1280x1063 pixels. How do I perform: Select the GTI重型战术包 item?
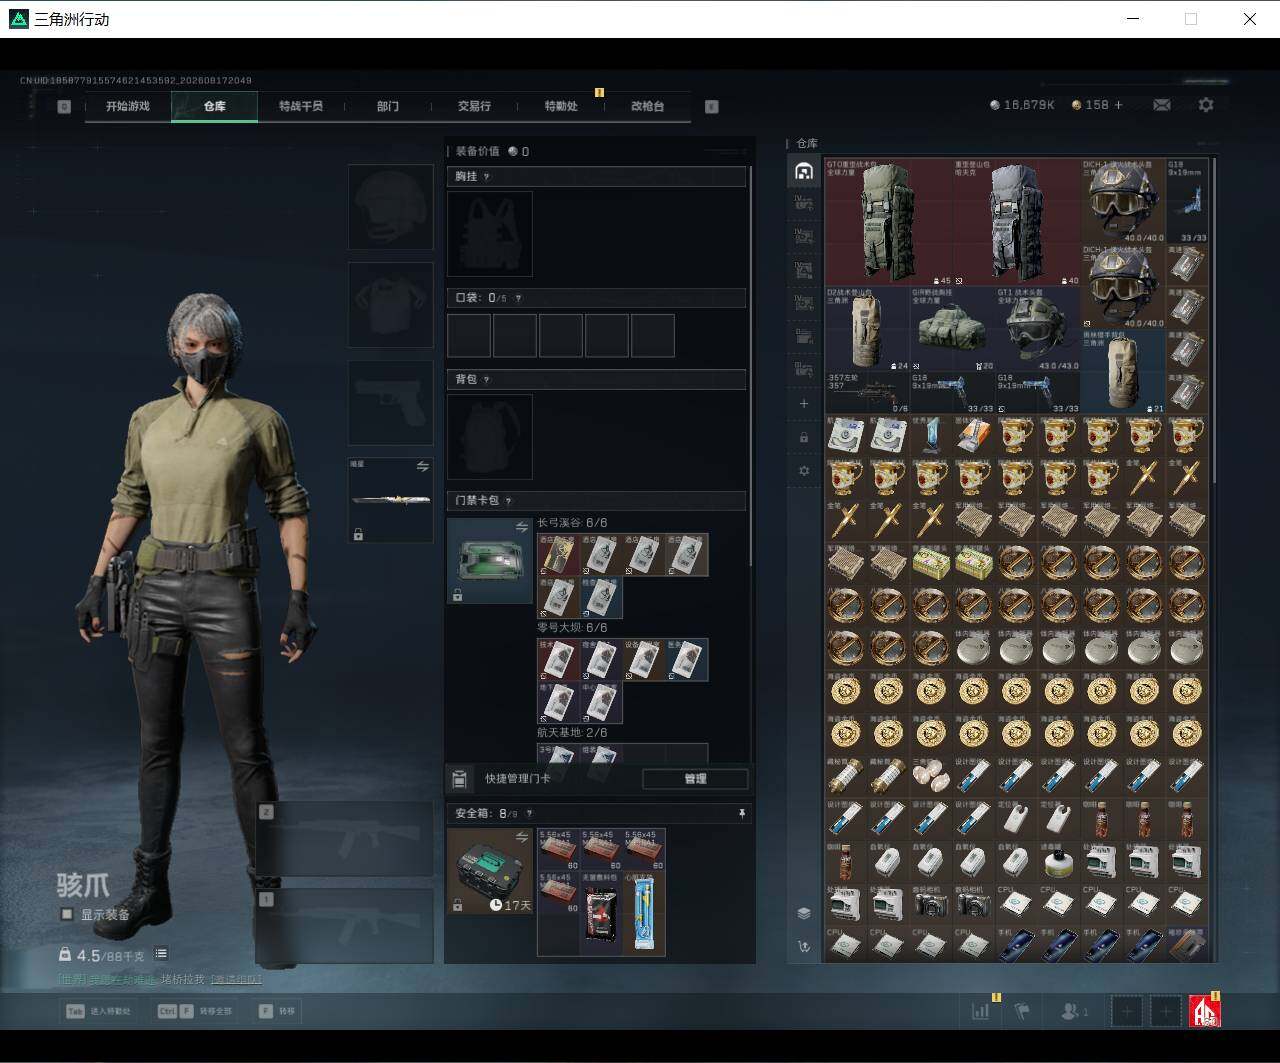click(x=889, y=222)
